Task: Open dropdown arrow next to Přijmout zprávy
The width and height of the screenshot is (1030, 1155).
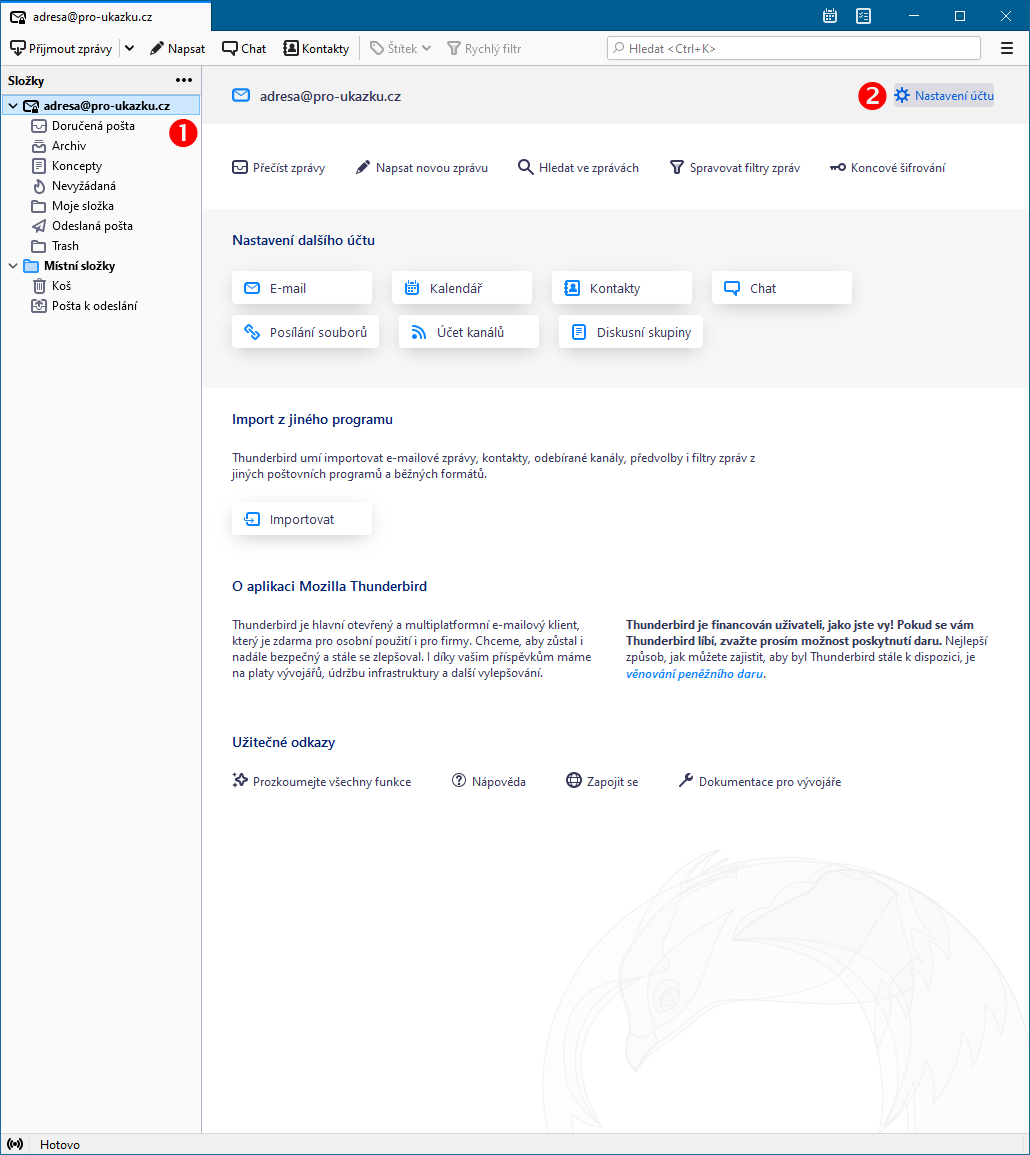Action: [x=130, y=49]
